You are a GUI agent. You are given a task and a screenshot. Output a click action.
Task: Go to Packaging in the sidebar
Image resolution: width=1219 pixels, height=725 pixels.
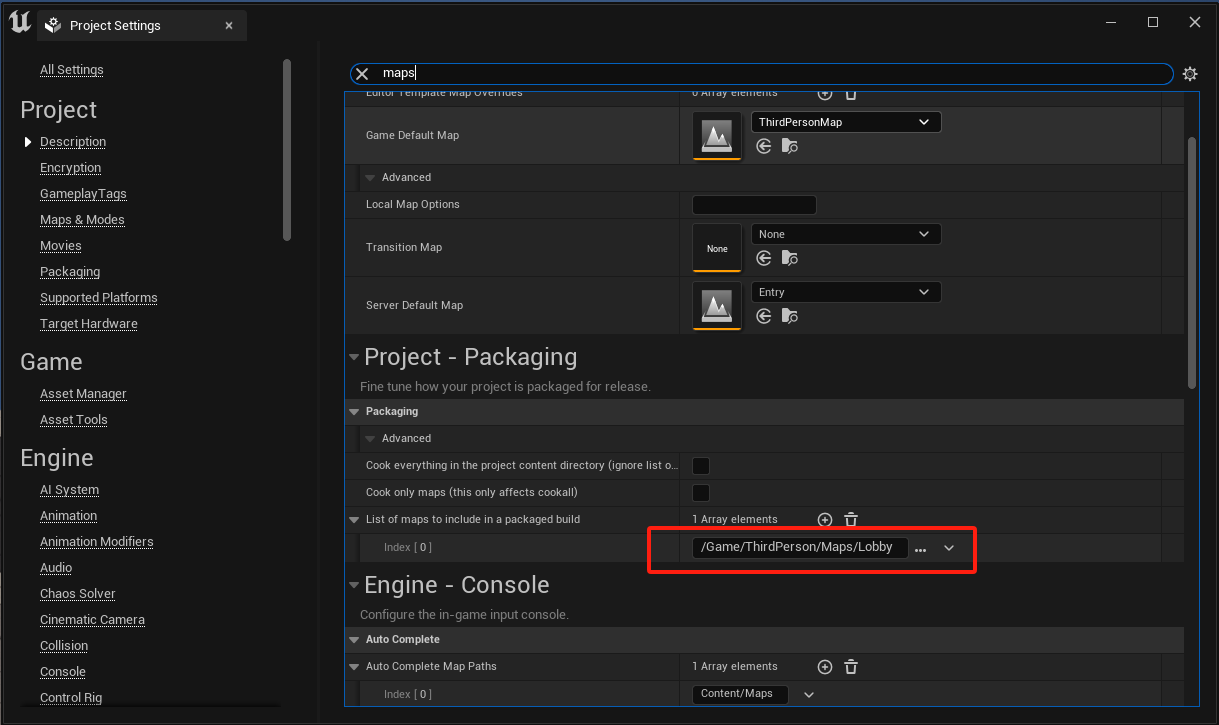[x=70, y=272]
